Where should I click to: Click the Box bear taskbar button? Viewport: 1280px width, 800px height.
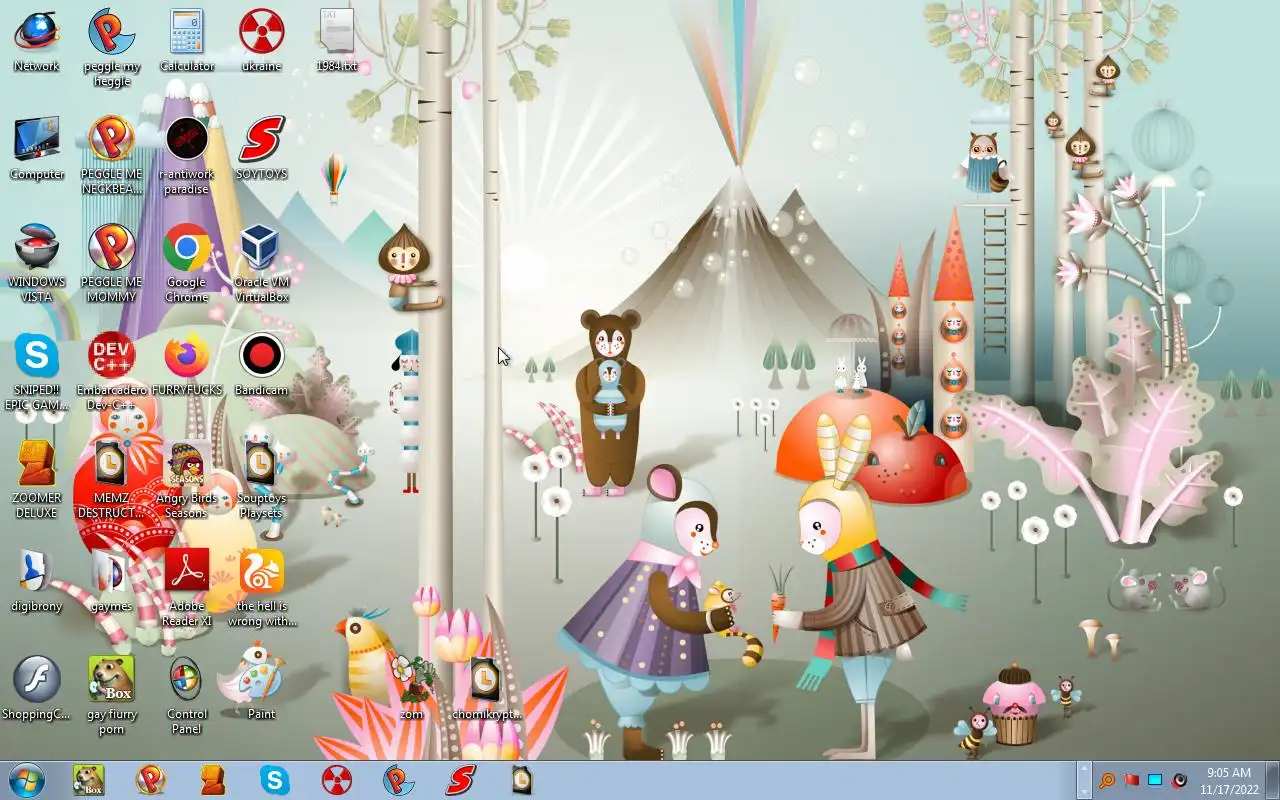89,780
